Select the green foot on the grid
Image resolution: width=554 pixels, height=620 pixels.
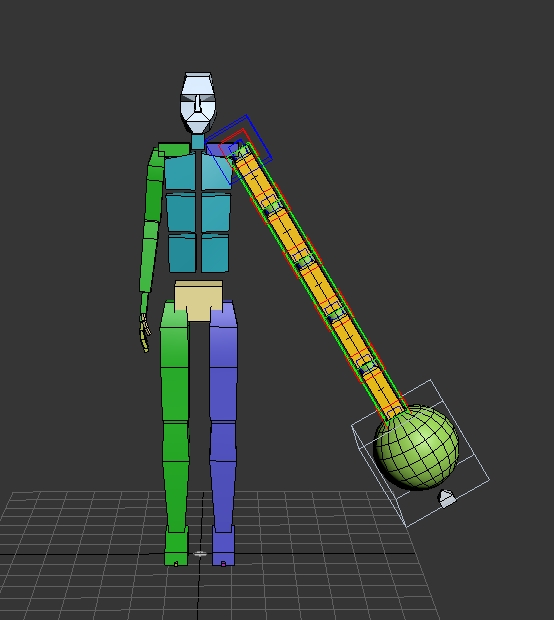(x=176, y=548)
